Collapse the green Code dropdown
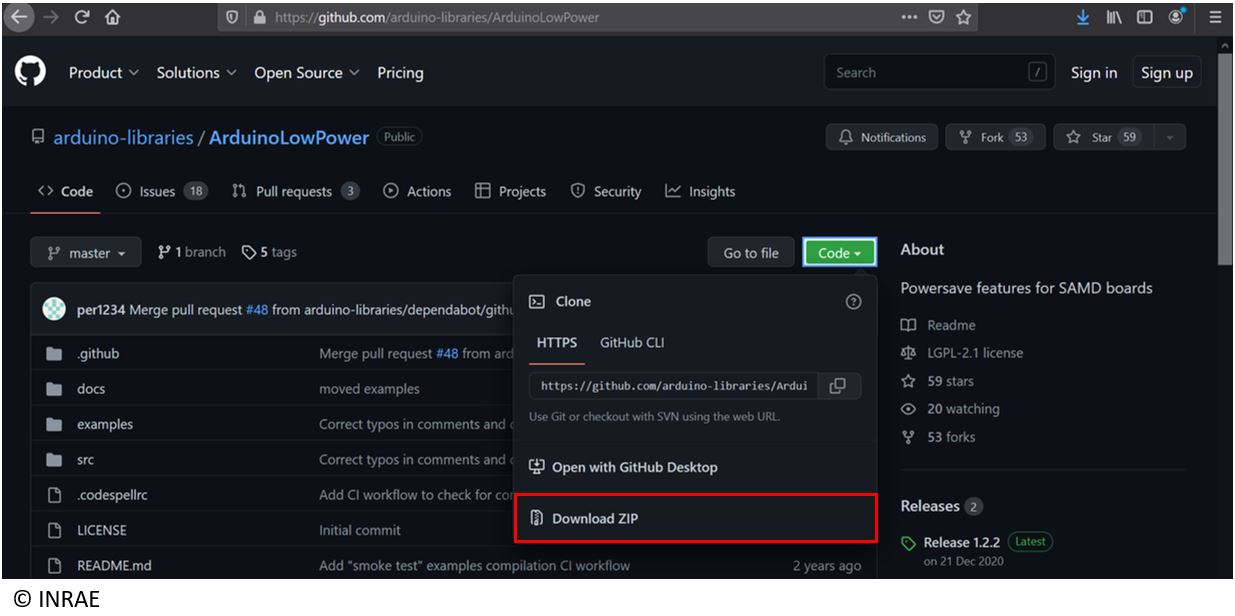Screen dimensions: 1235x616 [839, 254]
